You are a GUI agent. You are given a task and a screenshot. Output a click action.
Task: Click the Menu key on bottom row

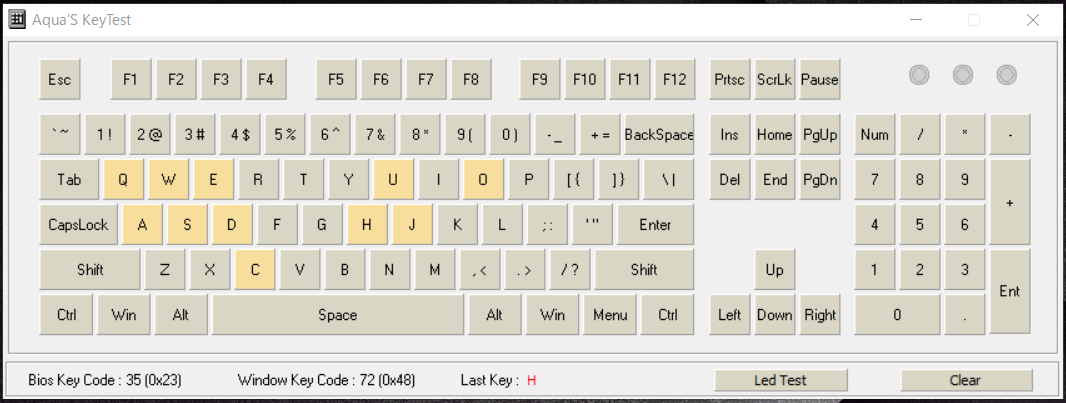tap(610, 315)
